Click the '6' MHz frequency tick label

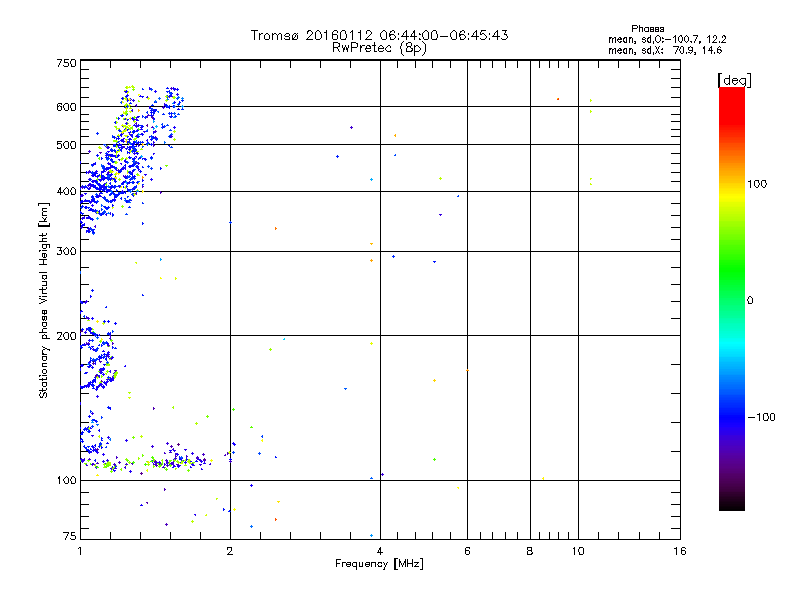467,551
